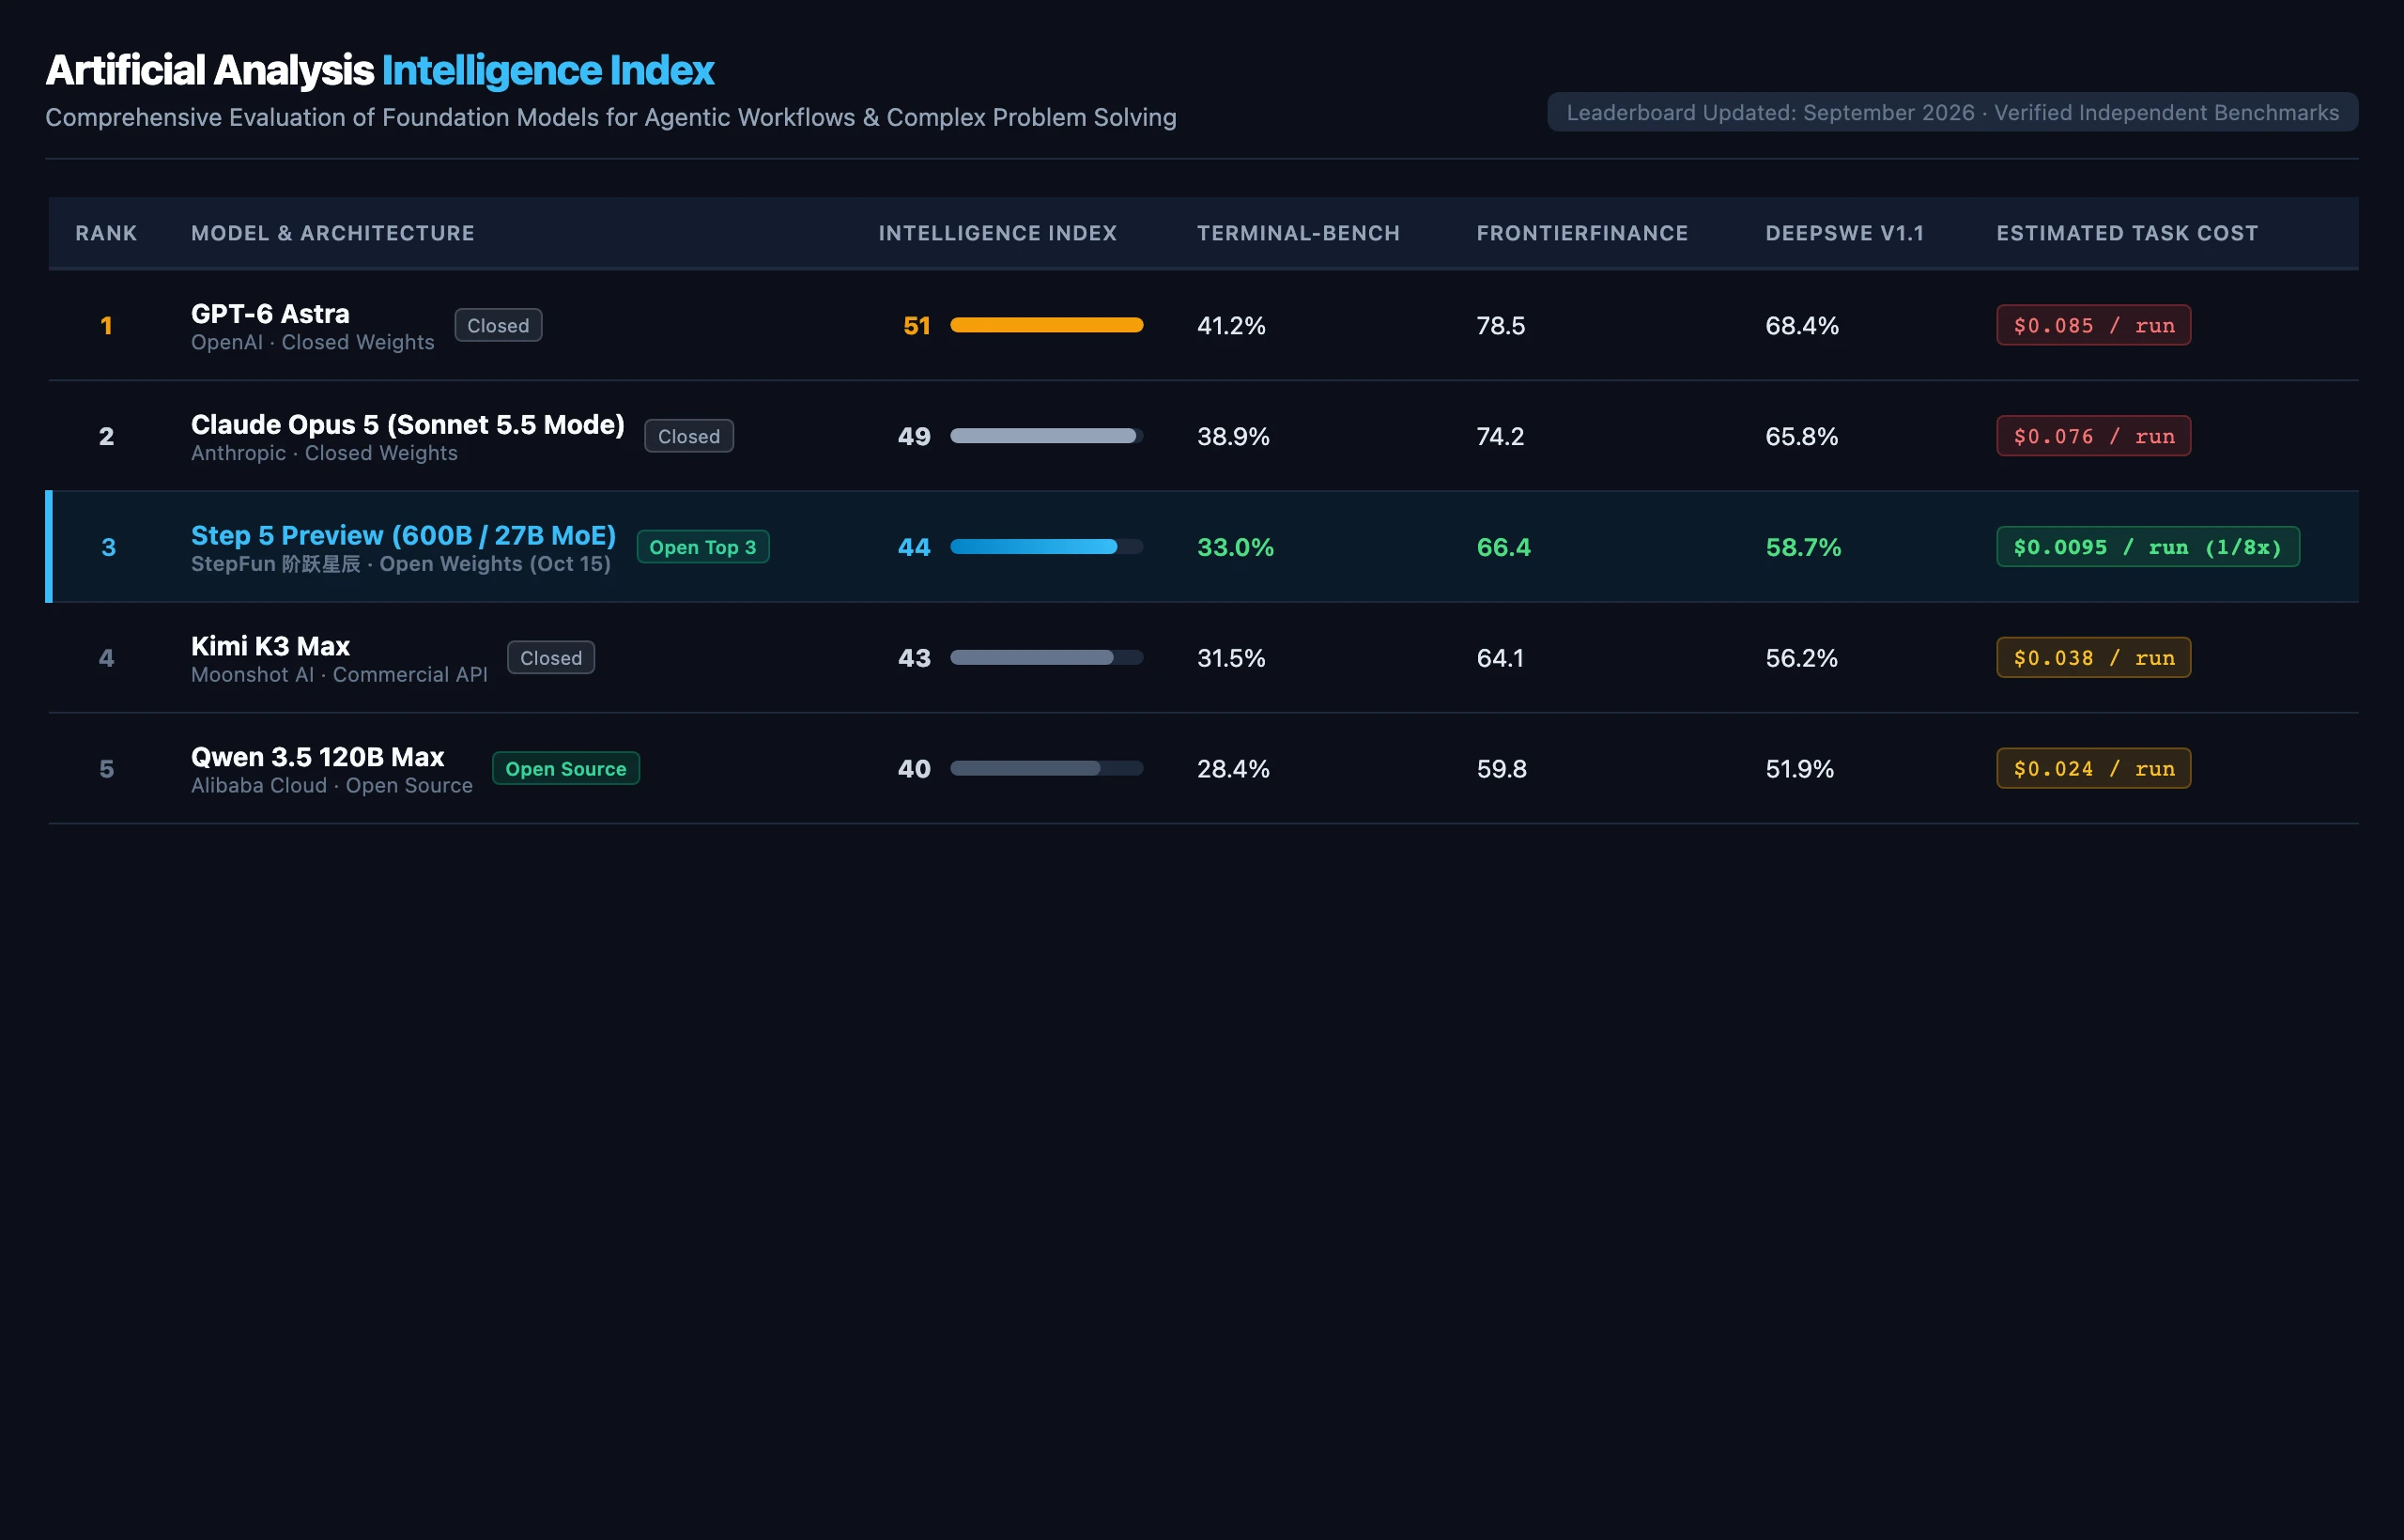Click the $0.038 / run cost tag
Screen dimensions: 2404x1540
(x=2093, y=658)
